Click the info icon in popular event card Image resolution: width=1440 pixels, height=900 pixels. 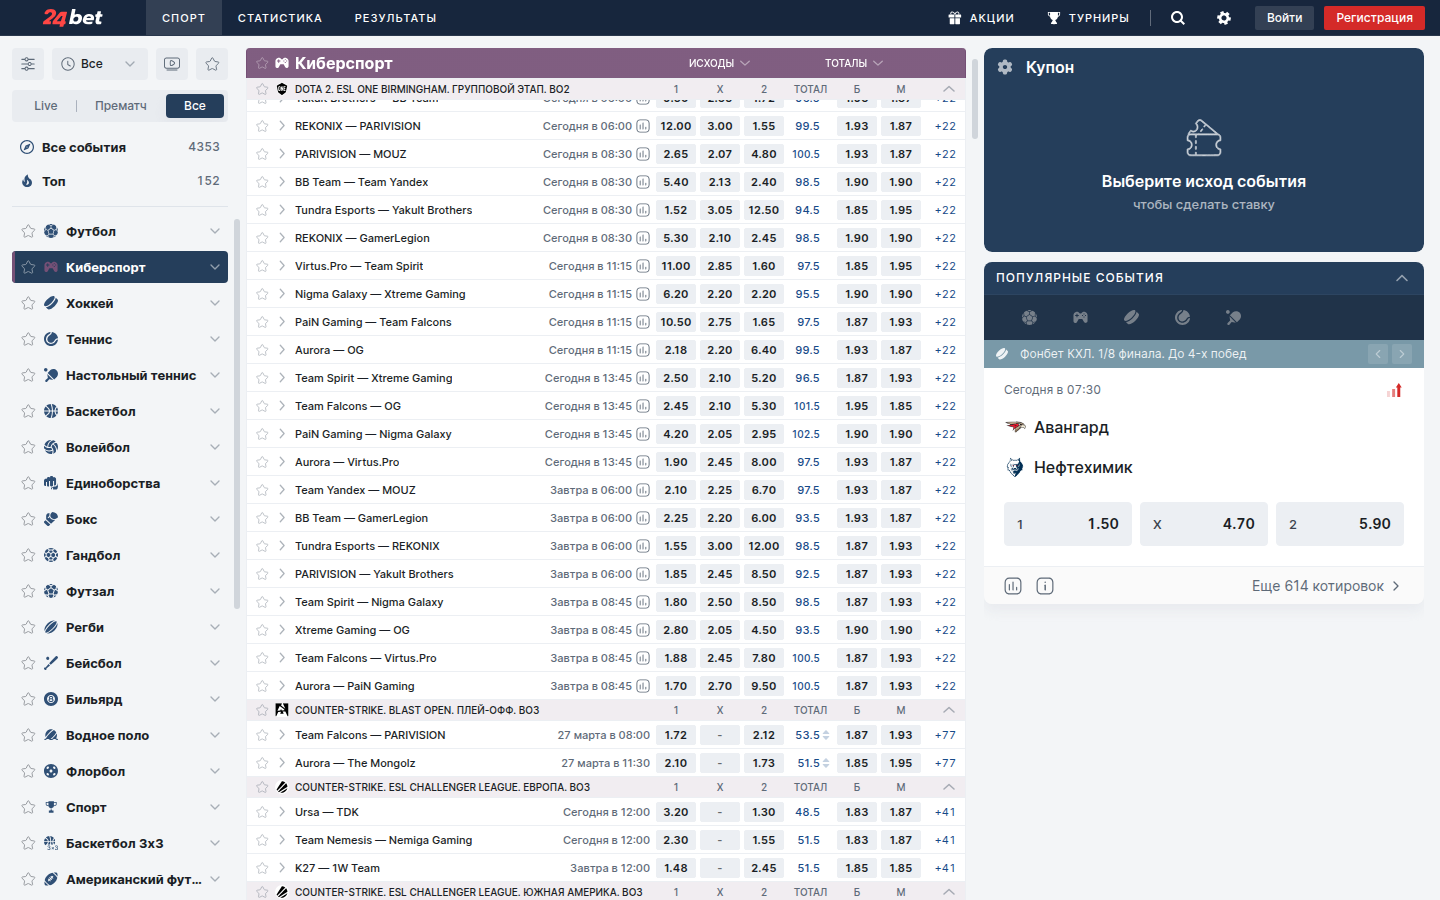click(x=1045, y=586)
